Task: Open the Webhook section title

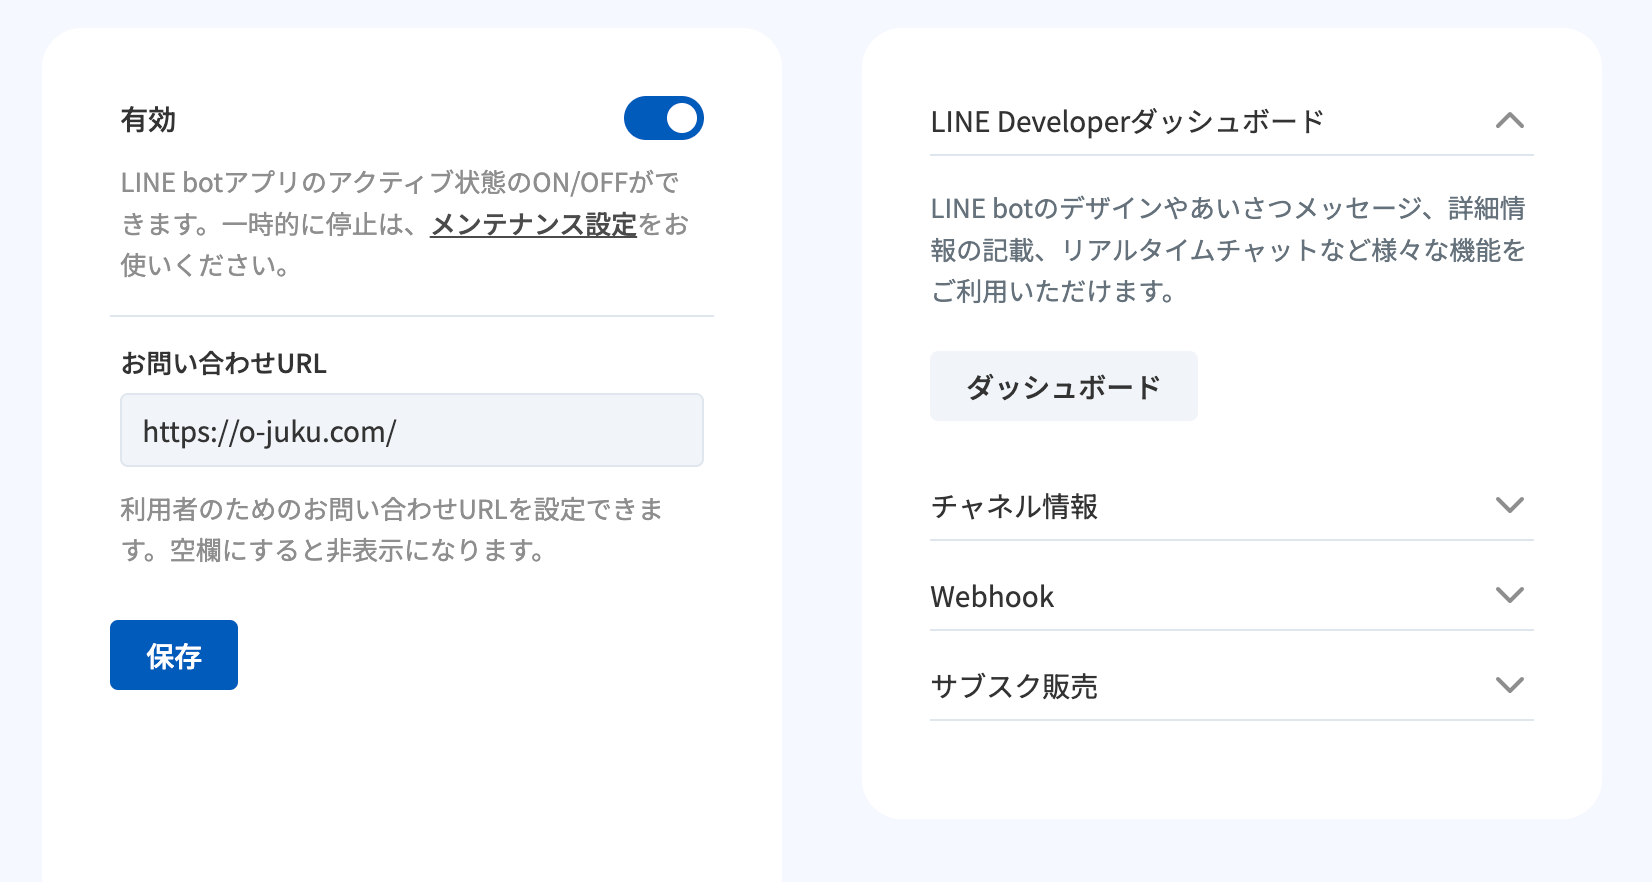Action: click(x=992, y=597)
